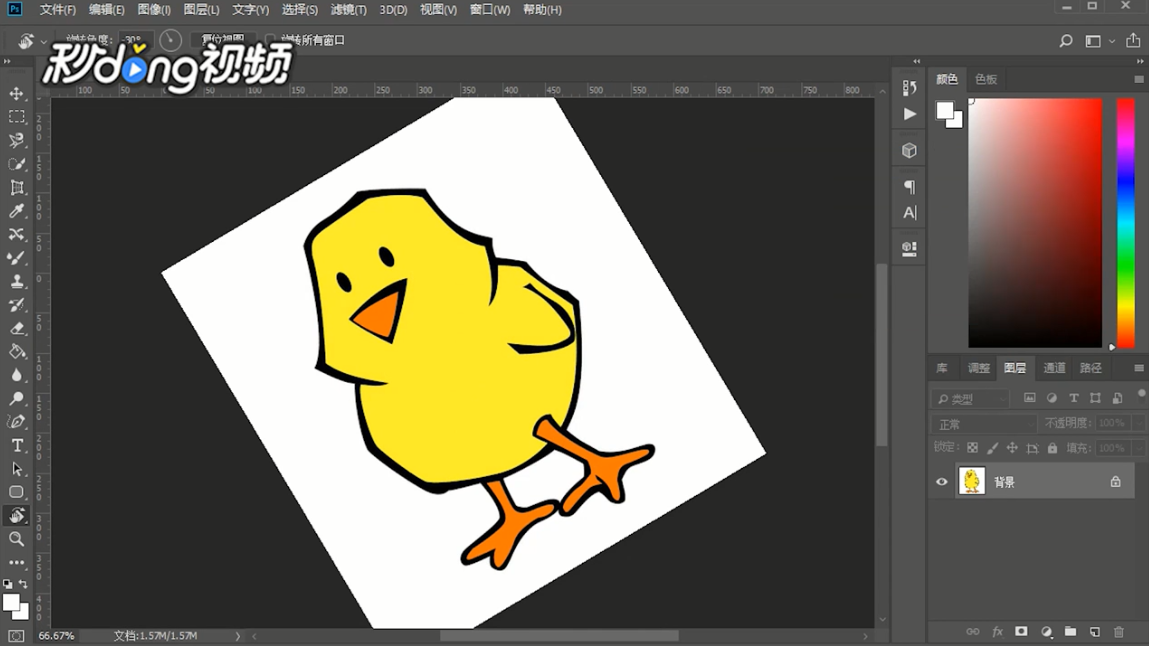Turn layer filtering on or off
This screenshot has width=1149, height=646.
(x=1141, y=394)
